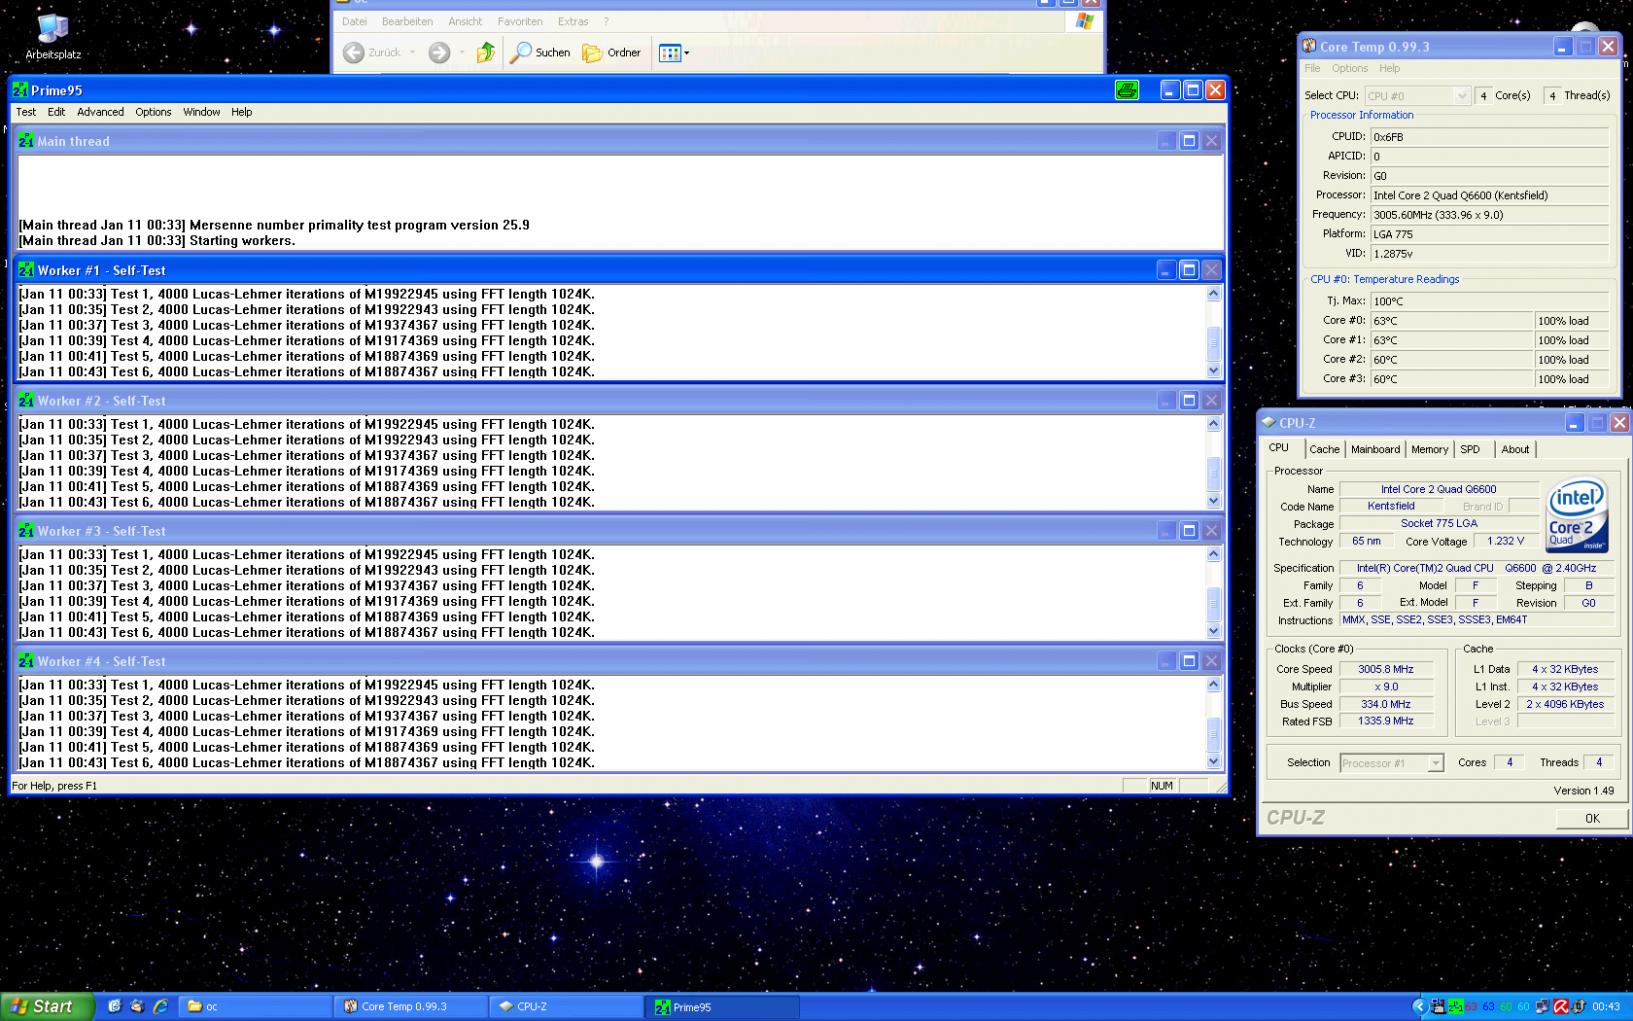
Task: Switch to the SPD tab in CPU-Z
Action: point(1470,449)
